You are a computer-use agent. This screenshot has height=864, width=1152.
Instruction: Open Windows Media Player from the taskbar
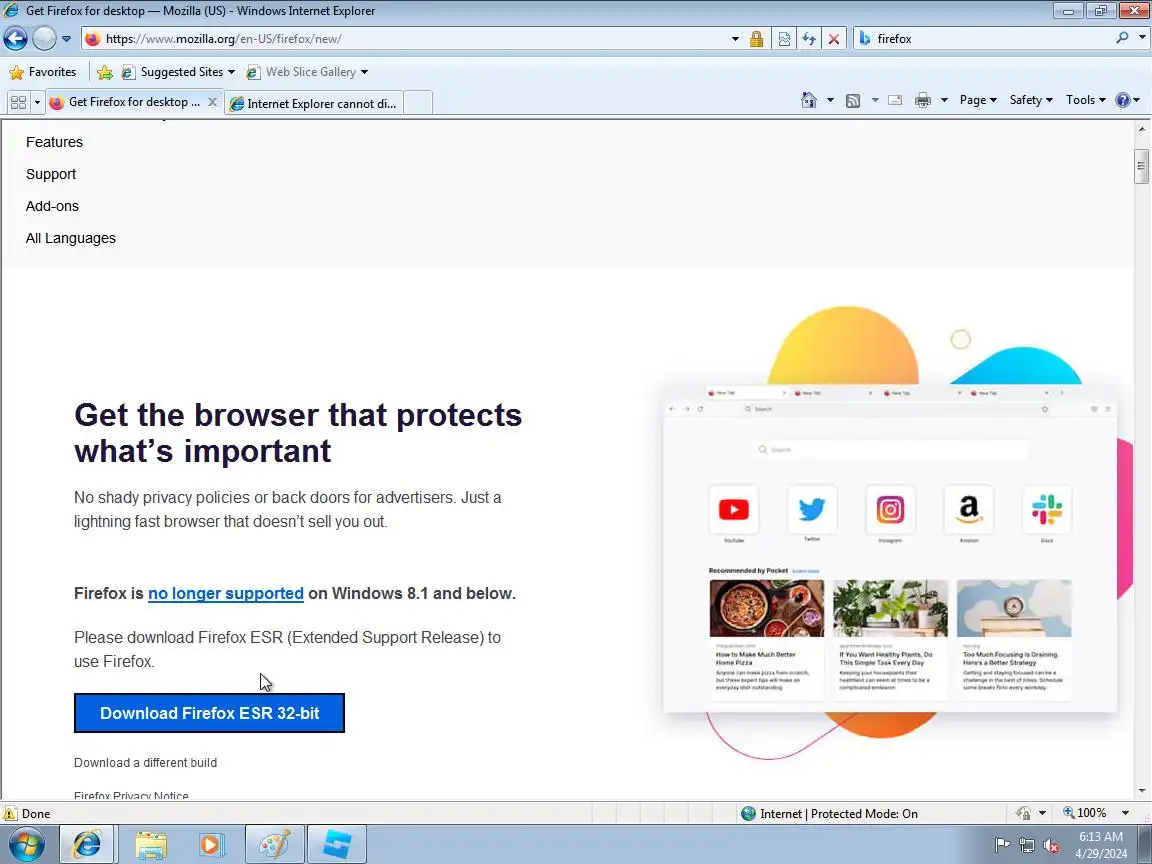(x=212, y=844)
